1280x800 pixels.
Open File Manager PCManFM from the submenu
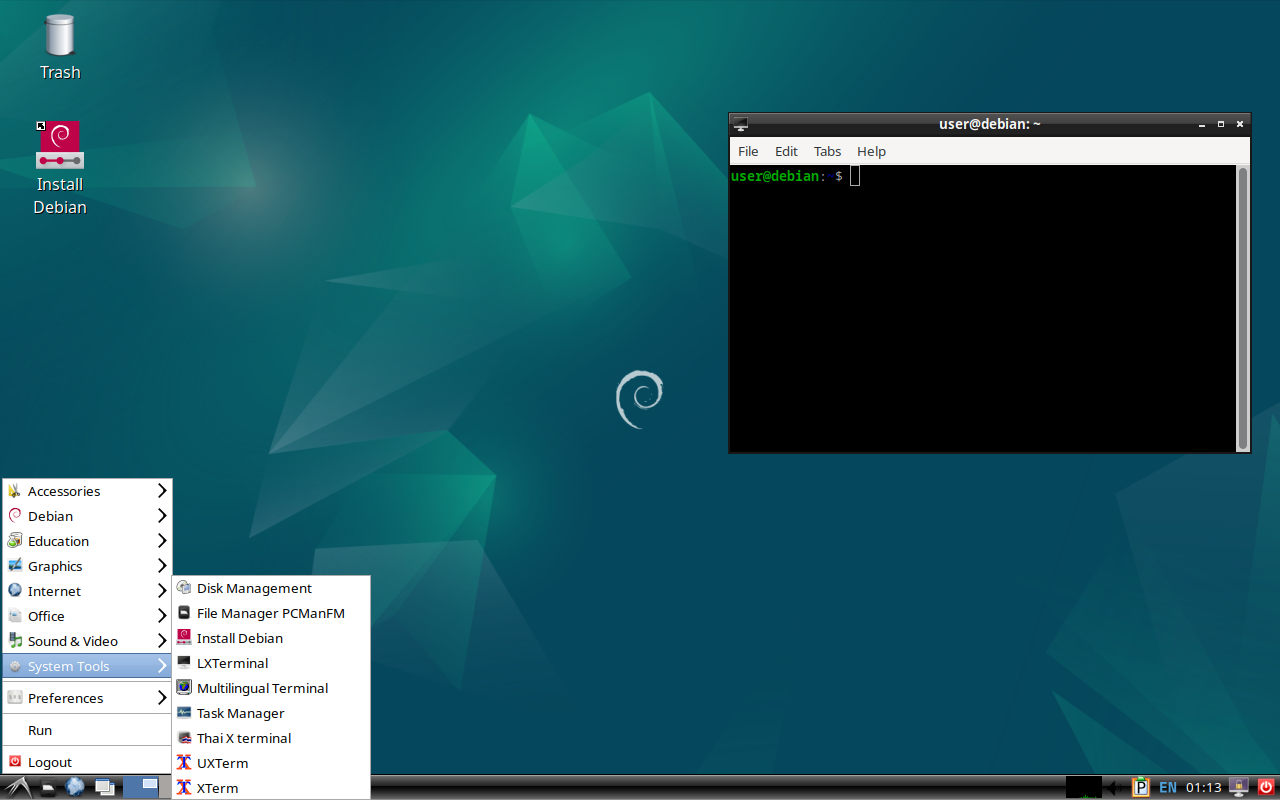point(271,613)
